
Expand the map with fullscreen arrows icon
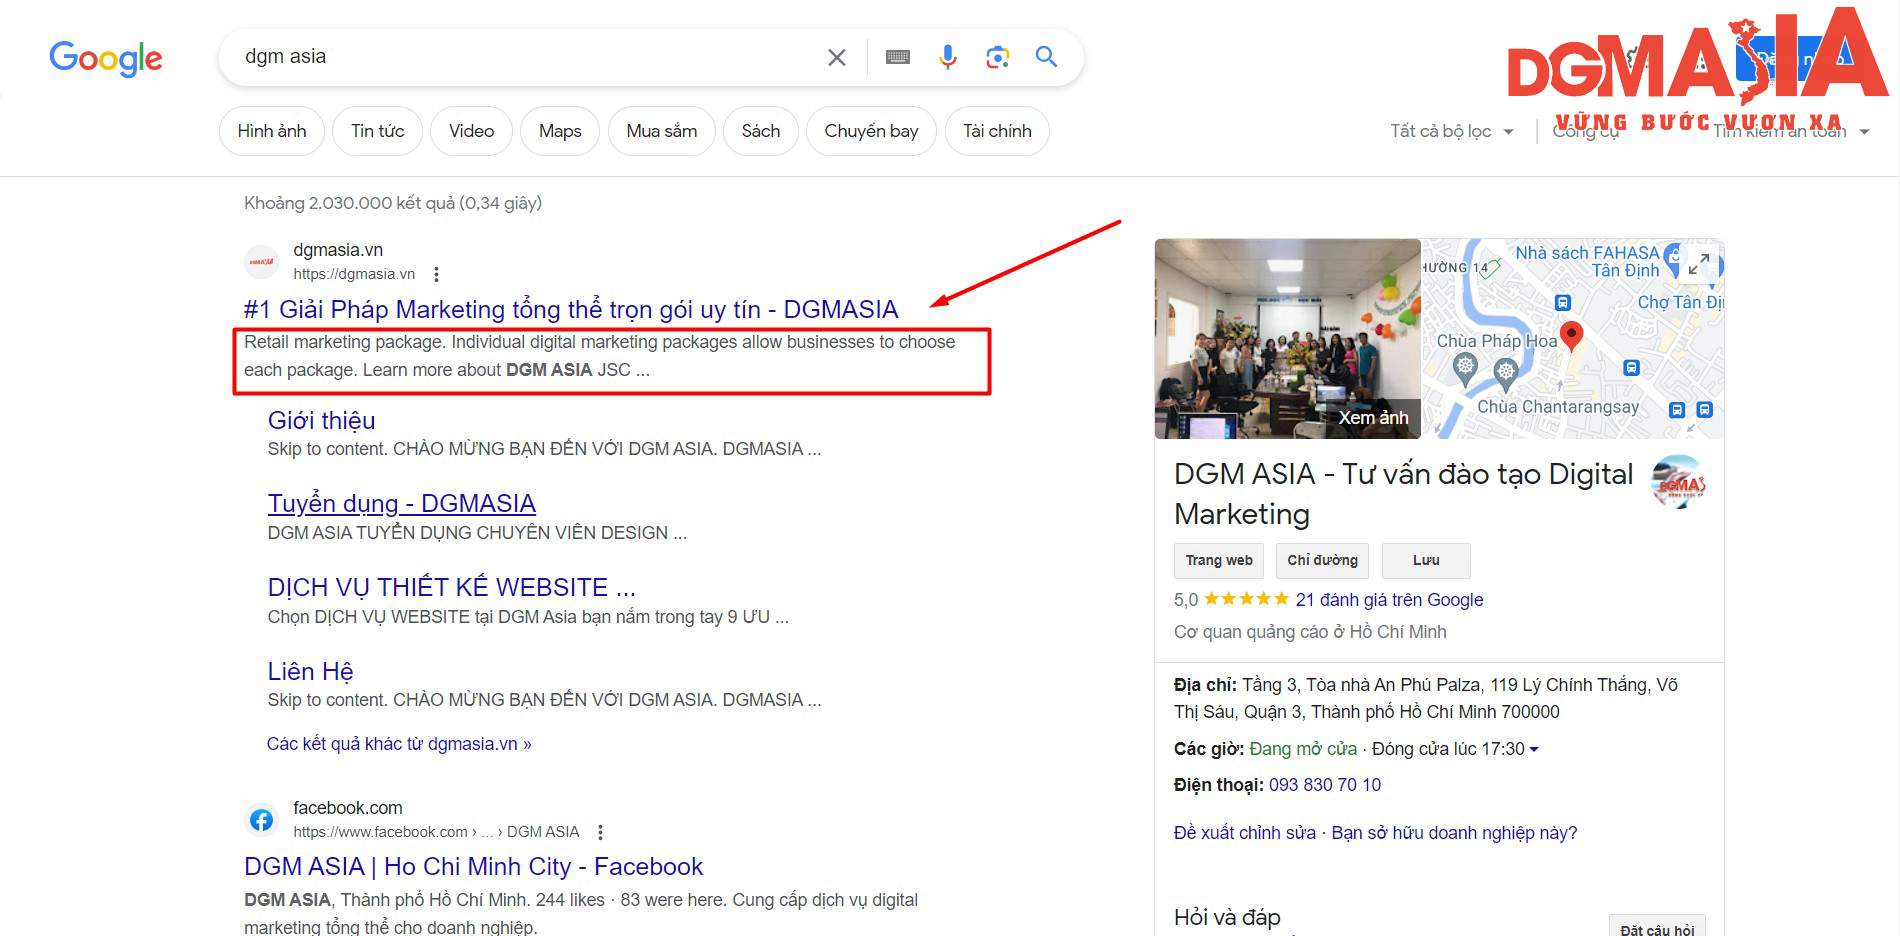point(1698,265)
